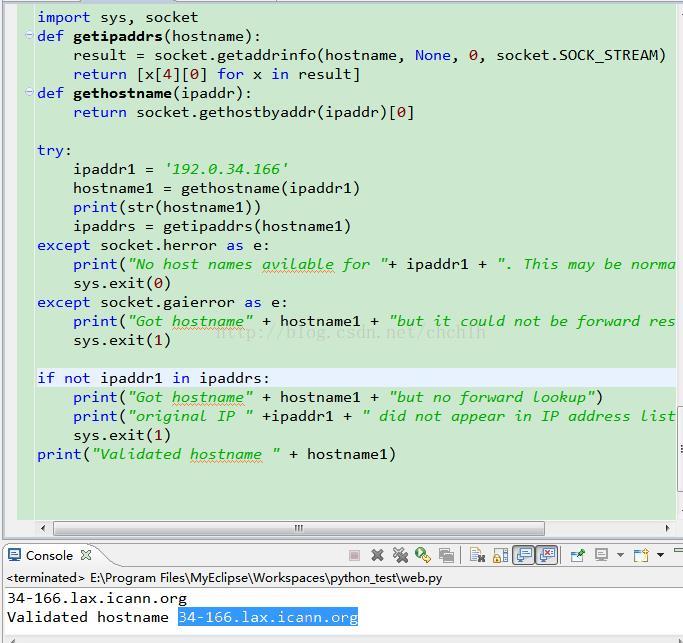Viewport: 683px width, 643px height.
Task: Click 'print(str(hostname1))' line
Action: point(167,207)
